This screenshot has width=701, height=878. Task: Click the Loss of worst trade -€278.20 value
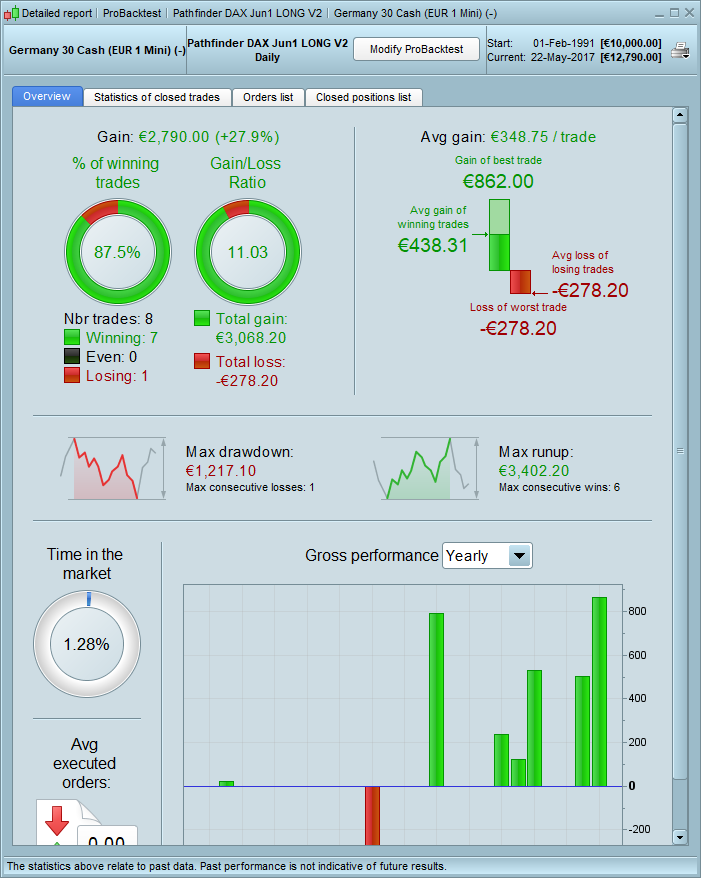[518, 328]
